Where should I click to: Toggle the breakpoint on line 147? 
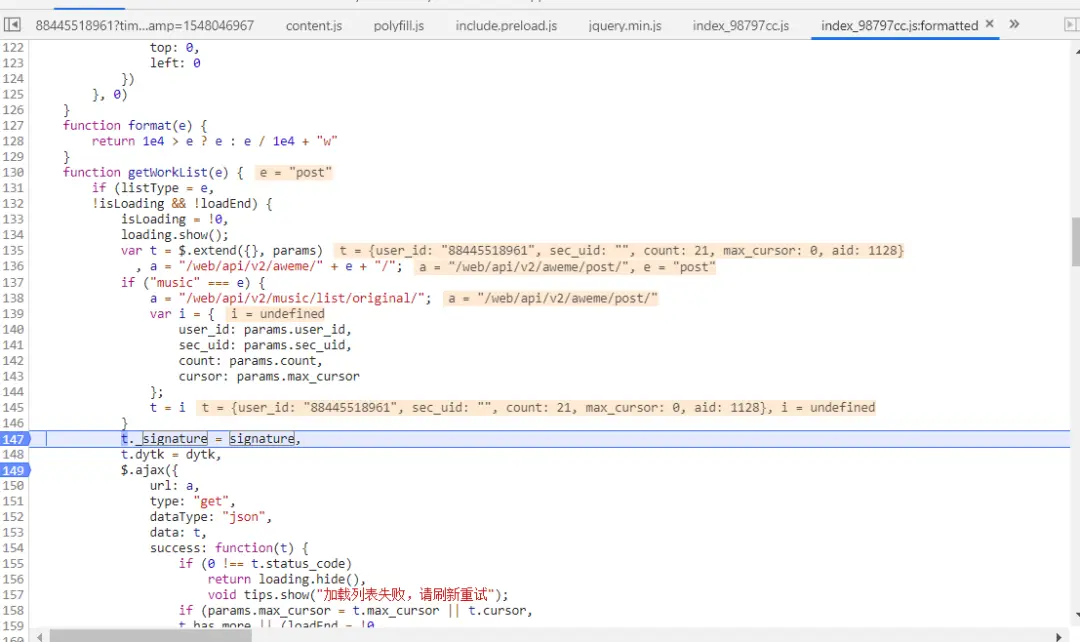14,439
